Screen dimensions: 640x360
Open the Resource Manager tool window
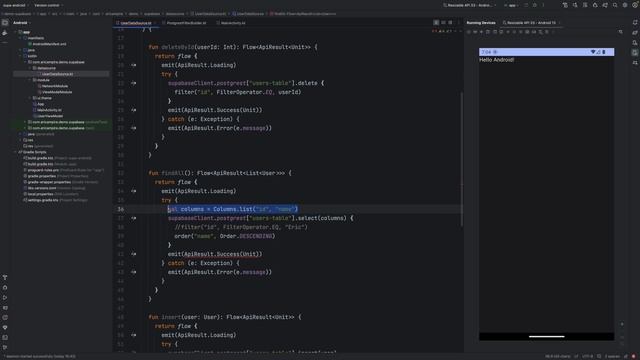pyautogui.click(x=5, y=33)
